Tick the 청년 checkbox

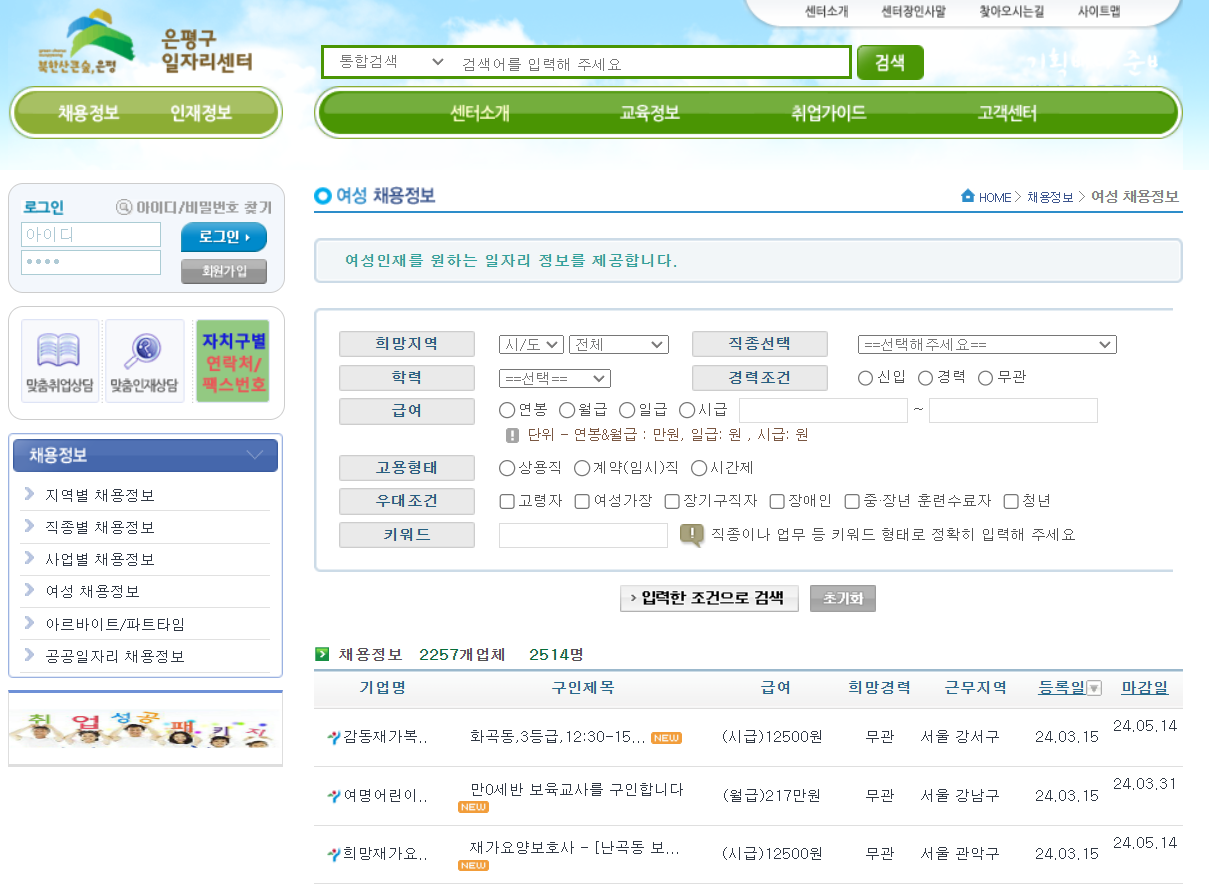[1011, 501]
